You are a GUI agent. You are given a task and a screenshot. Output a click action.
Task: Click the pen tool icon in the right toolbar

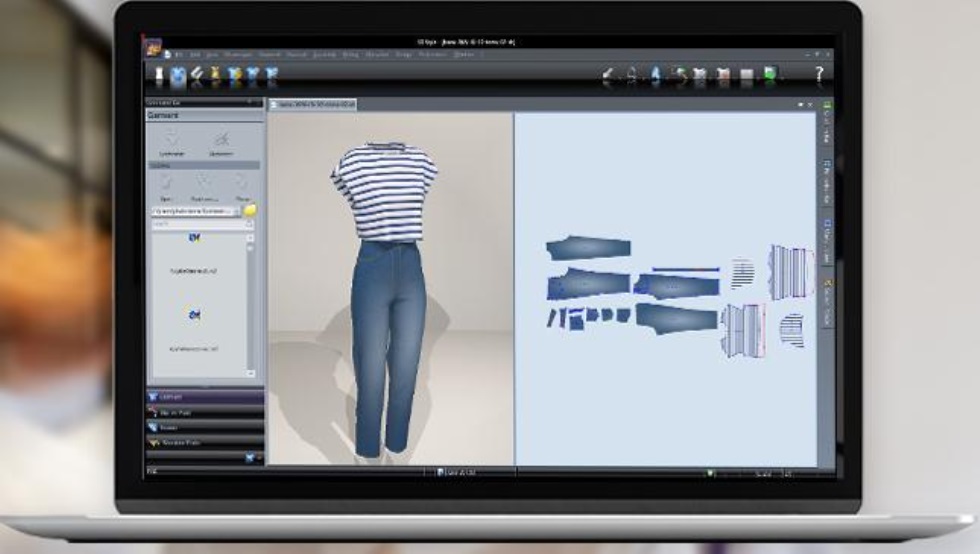608,75
